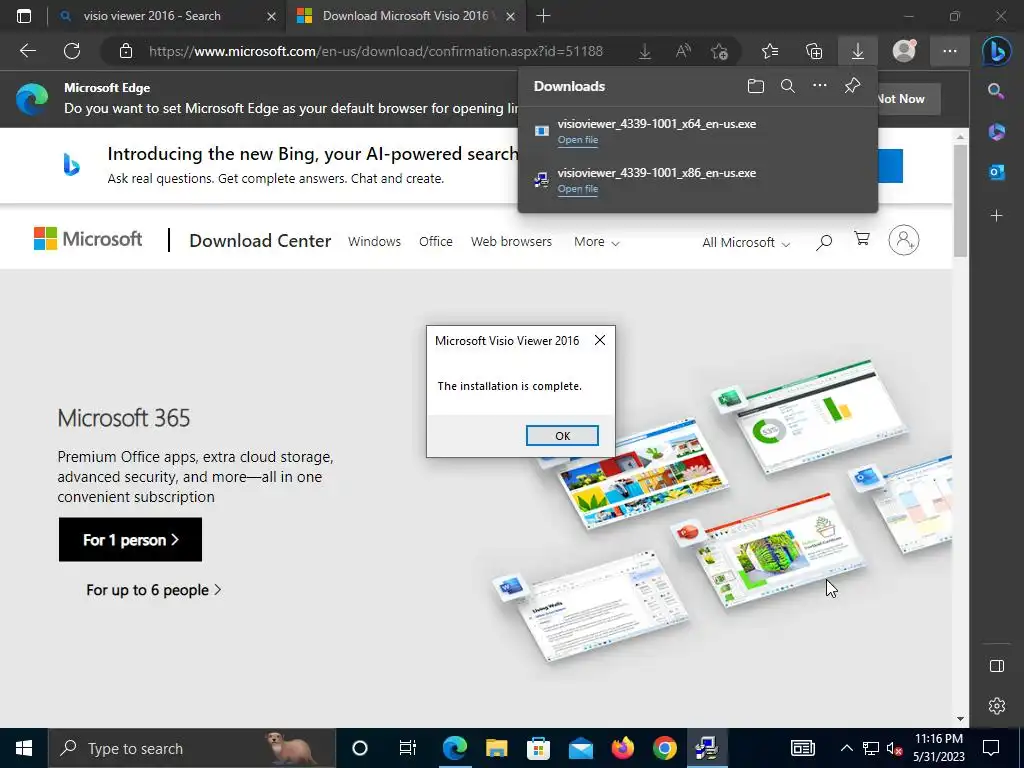Click For up to 6 people link

154,590
